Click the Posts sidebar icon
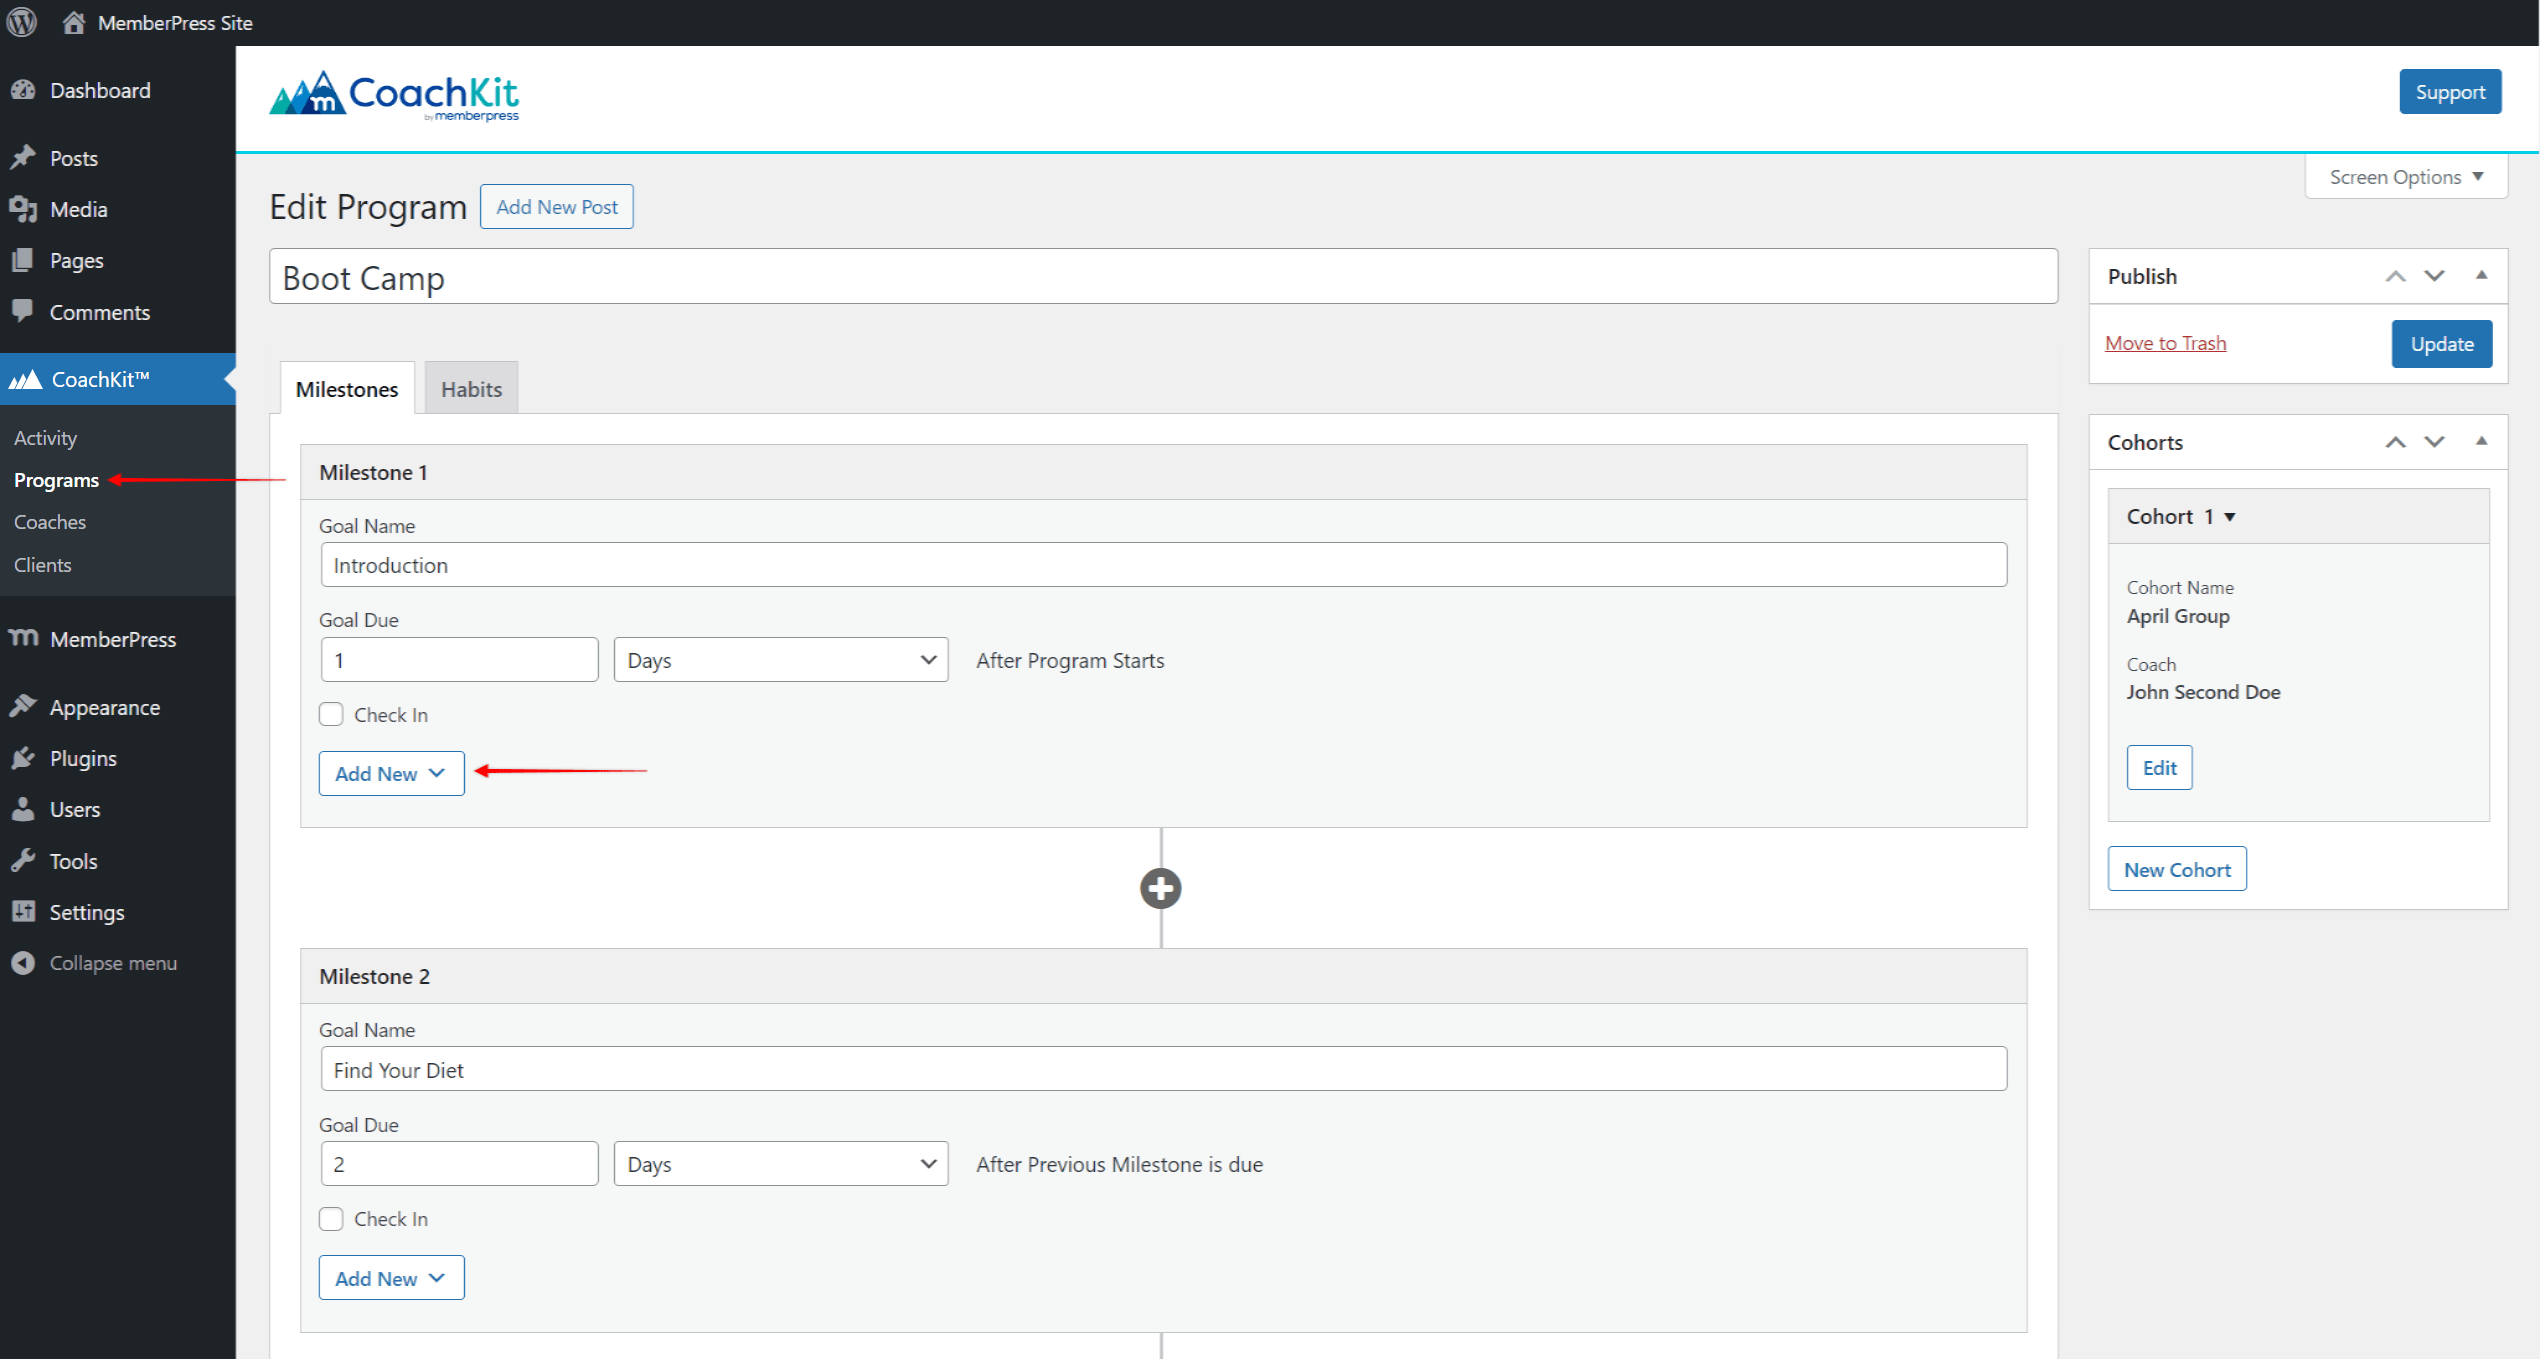This screenshot has height=1359, width=2540. (27, 158)
